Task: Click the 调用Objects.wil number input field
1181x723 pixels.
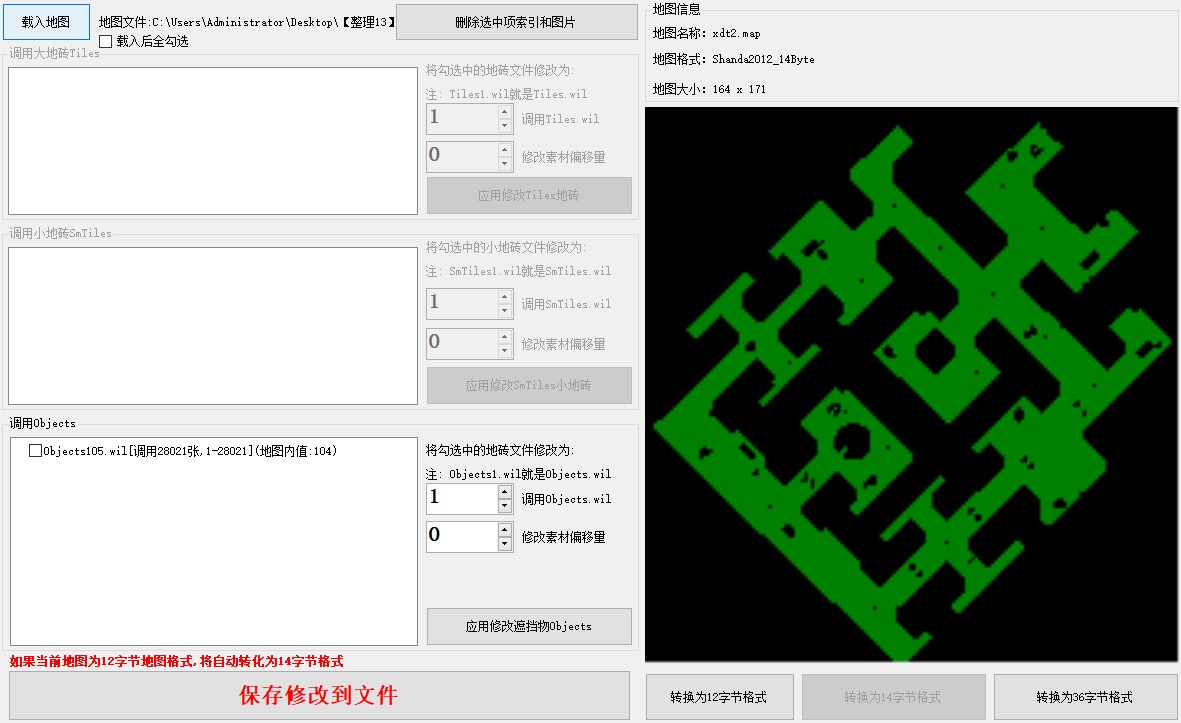Action: coord(461,498)
